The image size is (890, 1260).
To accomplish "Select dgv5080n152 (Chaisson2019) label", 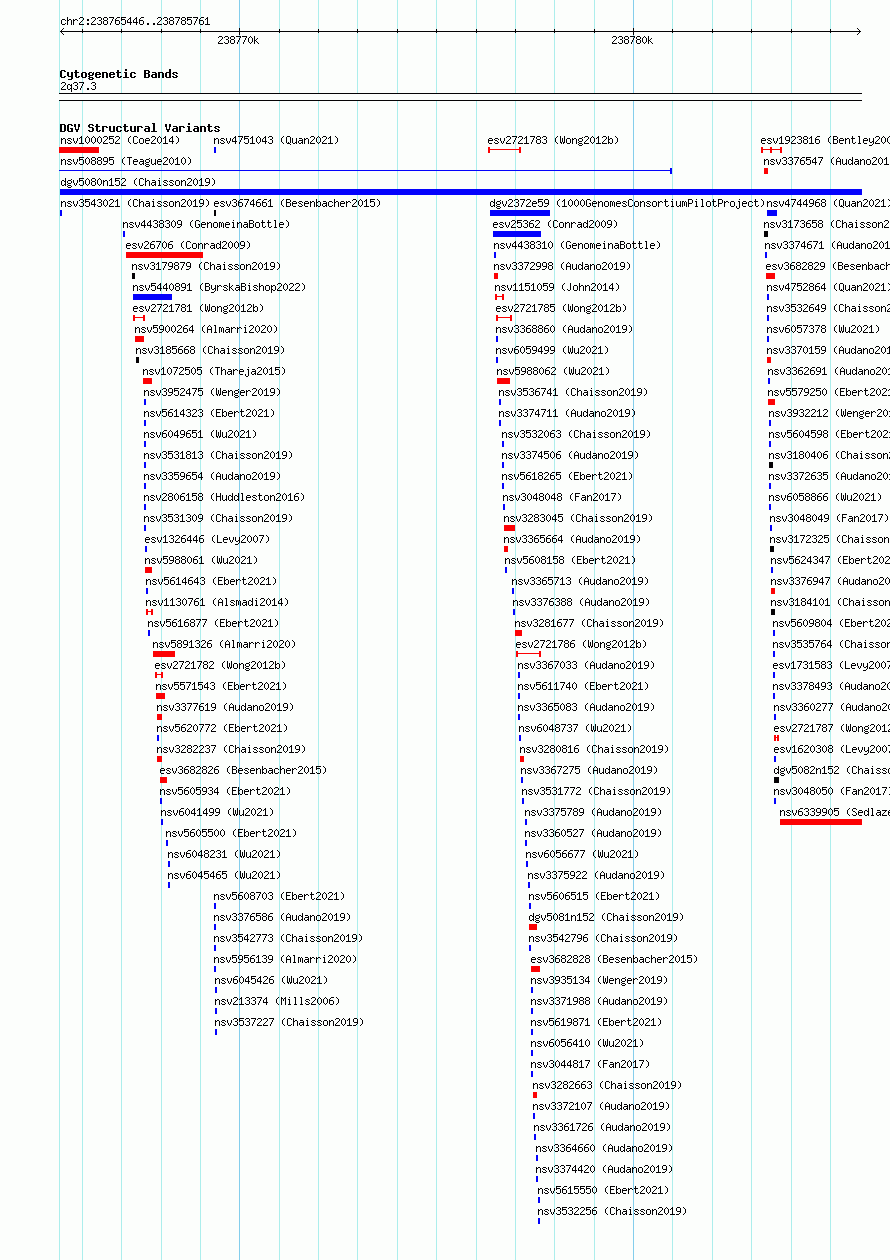I will 138,183.
